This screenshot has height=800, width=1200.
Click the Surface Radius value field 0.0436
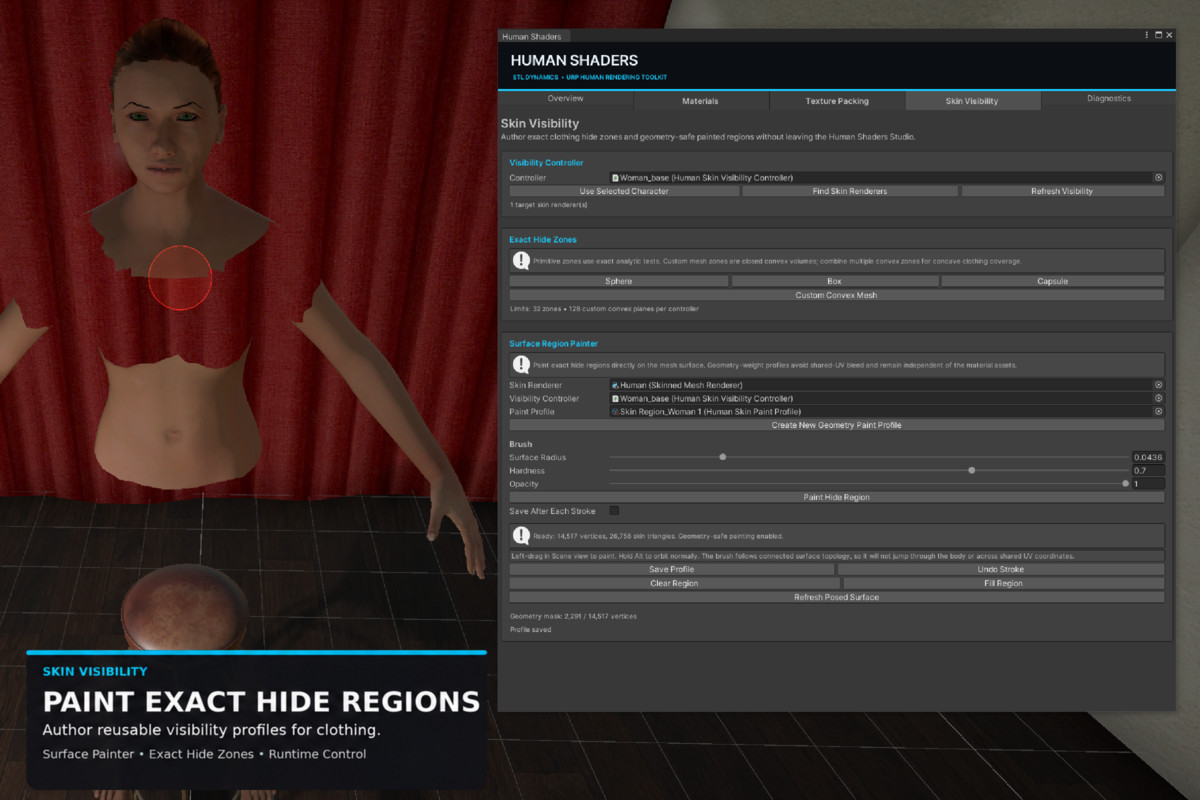[x=1148, y=457]
